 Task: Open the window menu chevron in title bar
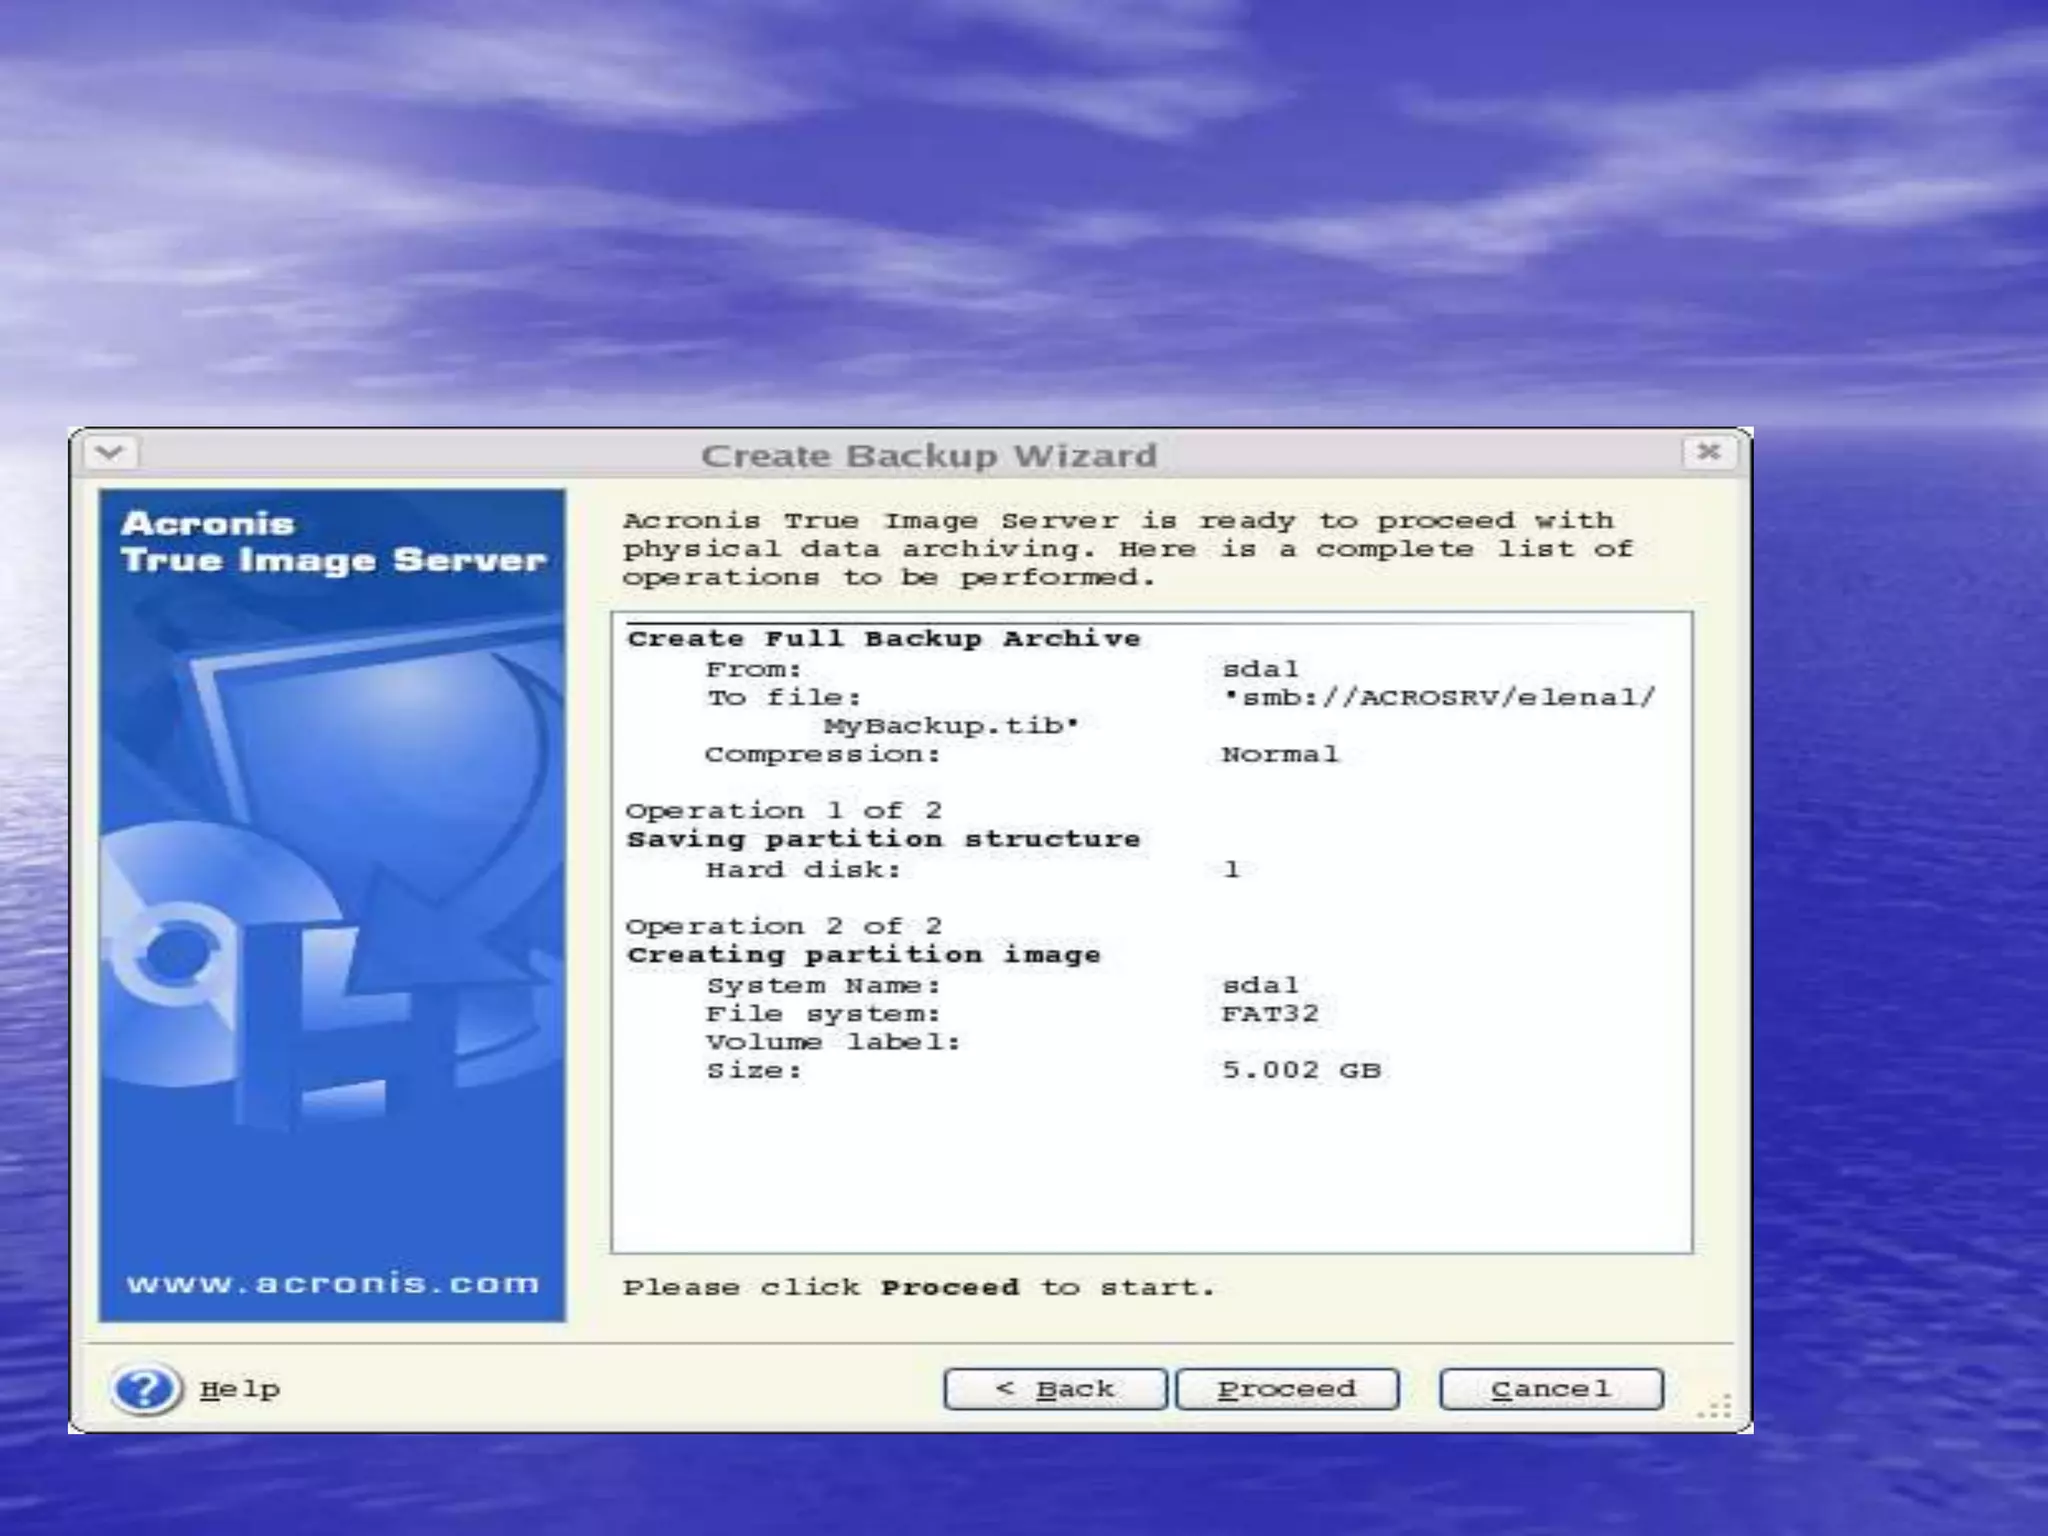(111, 453)
